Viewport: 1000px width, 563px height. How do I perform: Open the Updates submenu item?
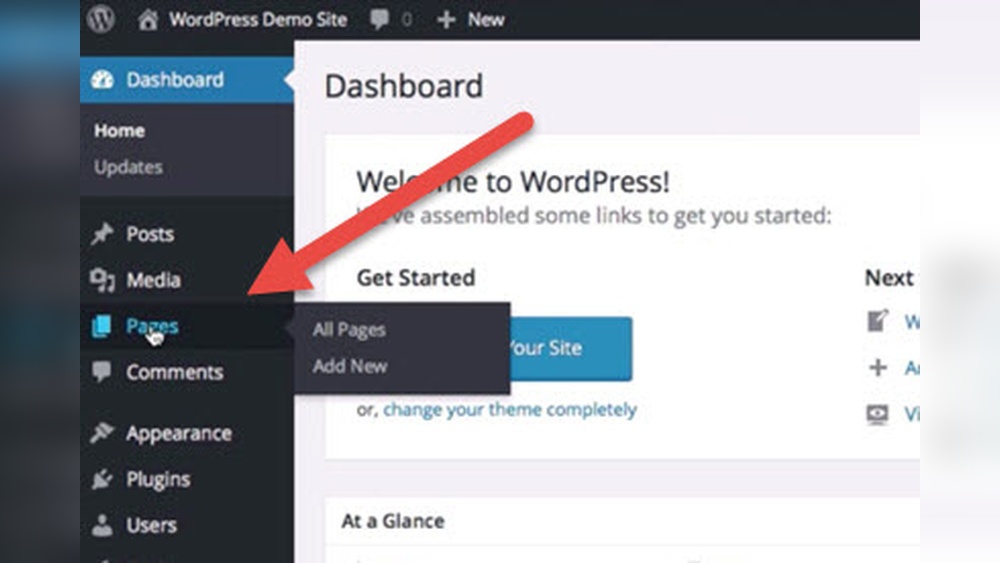(x=128, y=167)
